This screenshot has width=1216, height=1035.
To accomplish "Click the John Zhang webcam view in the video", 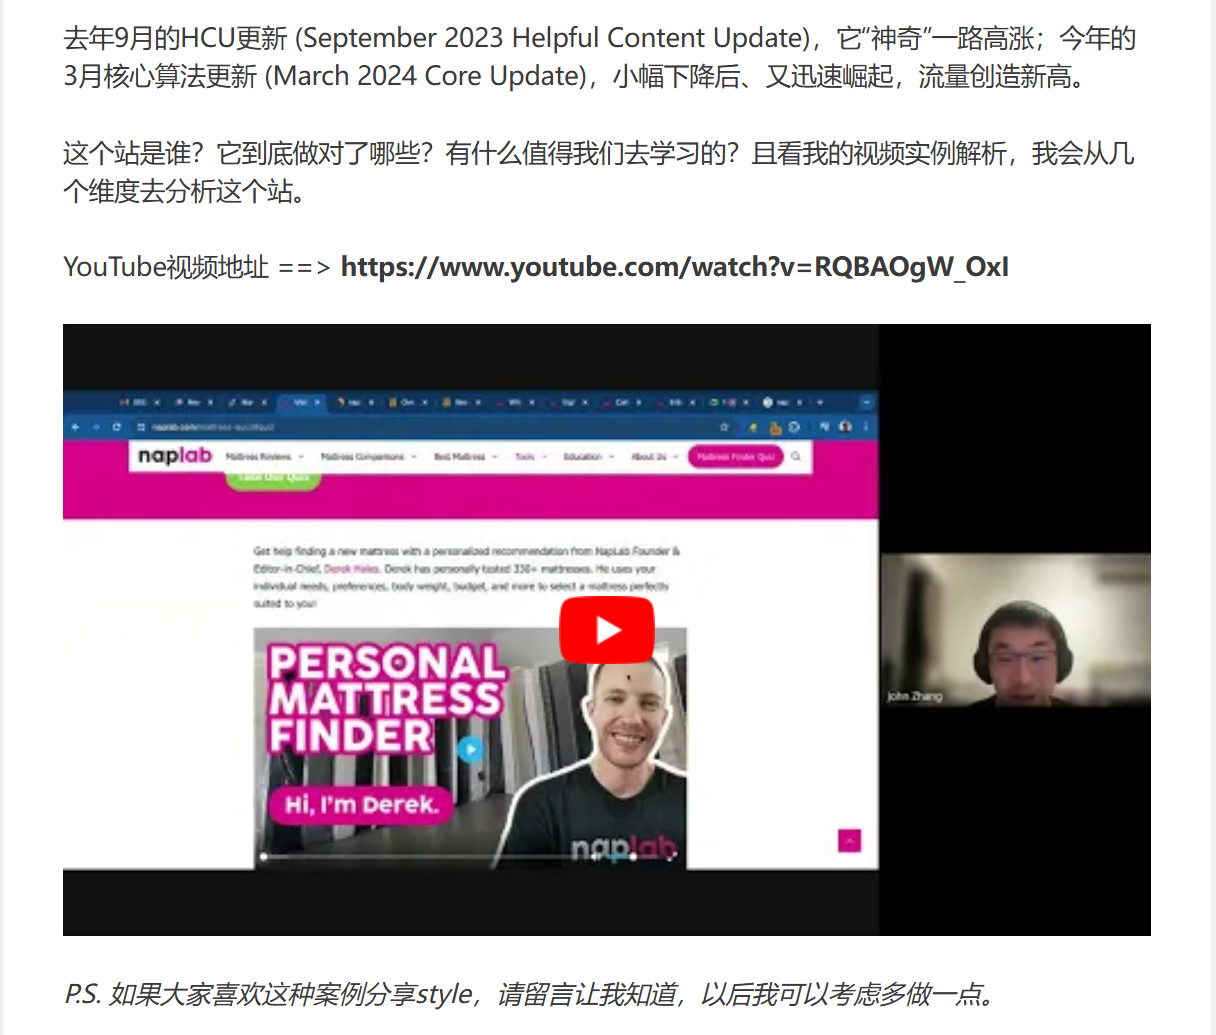I will click(x=1015, y=630).
